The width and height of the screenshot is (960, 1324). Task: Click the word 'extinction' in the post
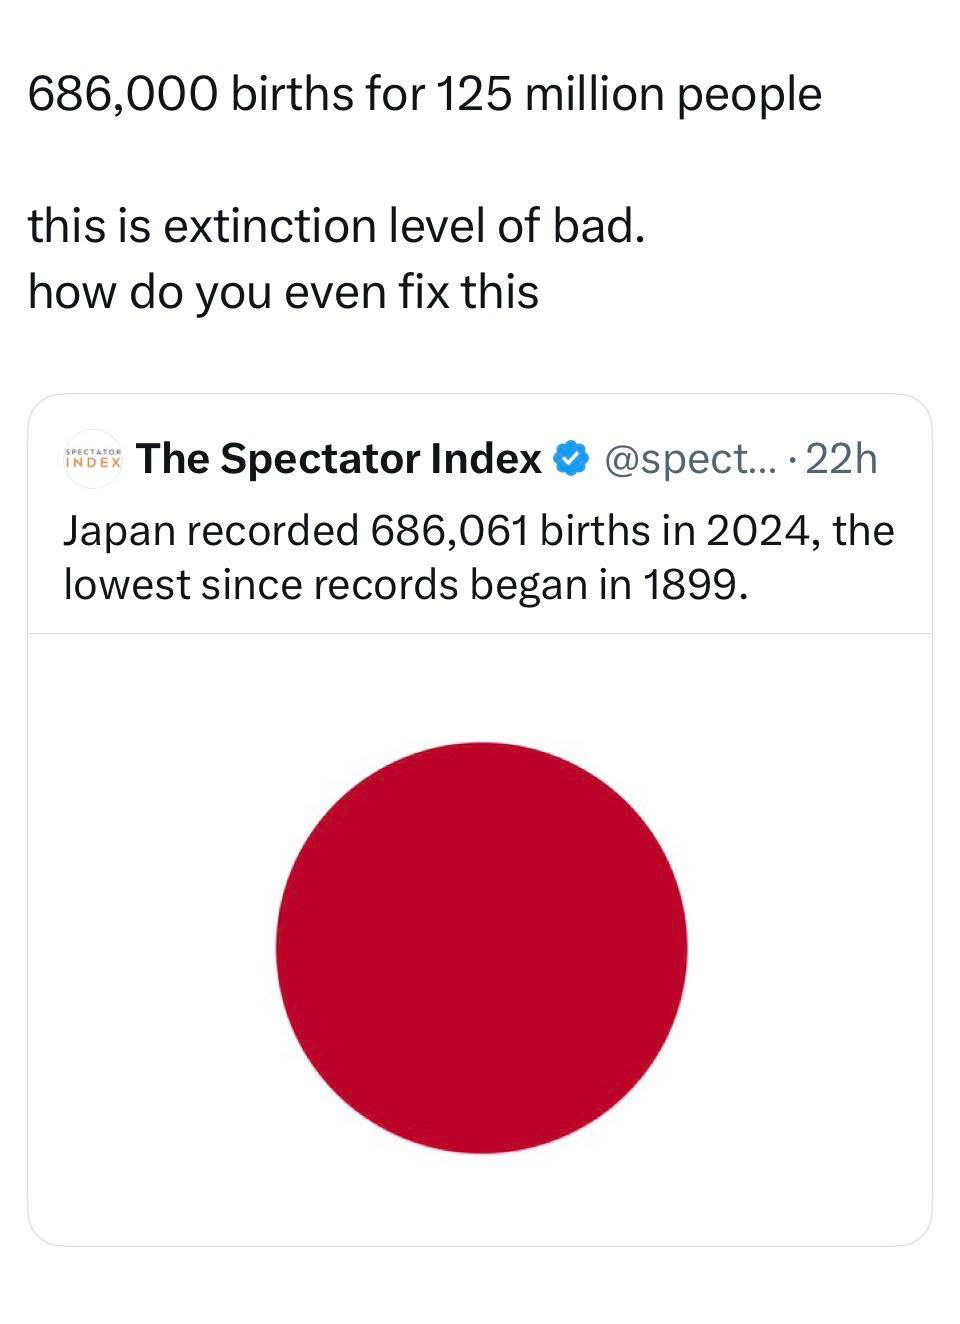point(272,226)
